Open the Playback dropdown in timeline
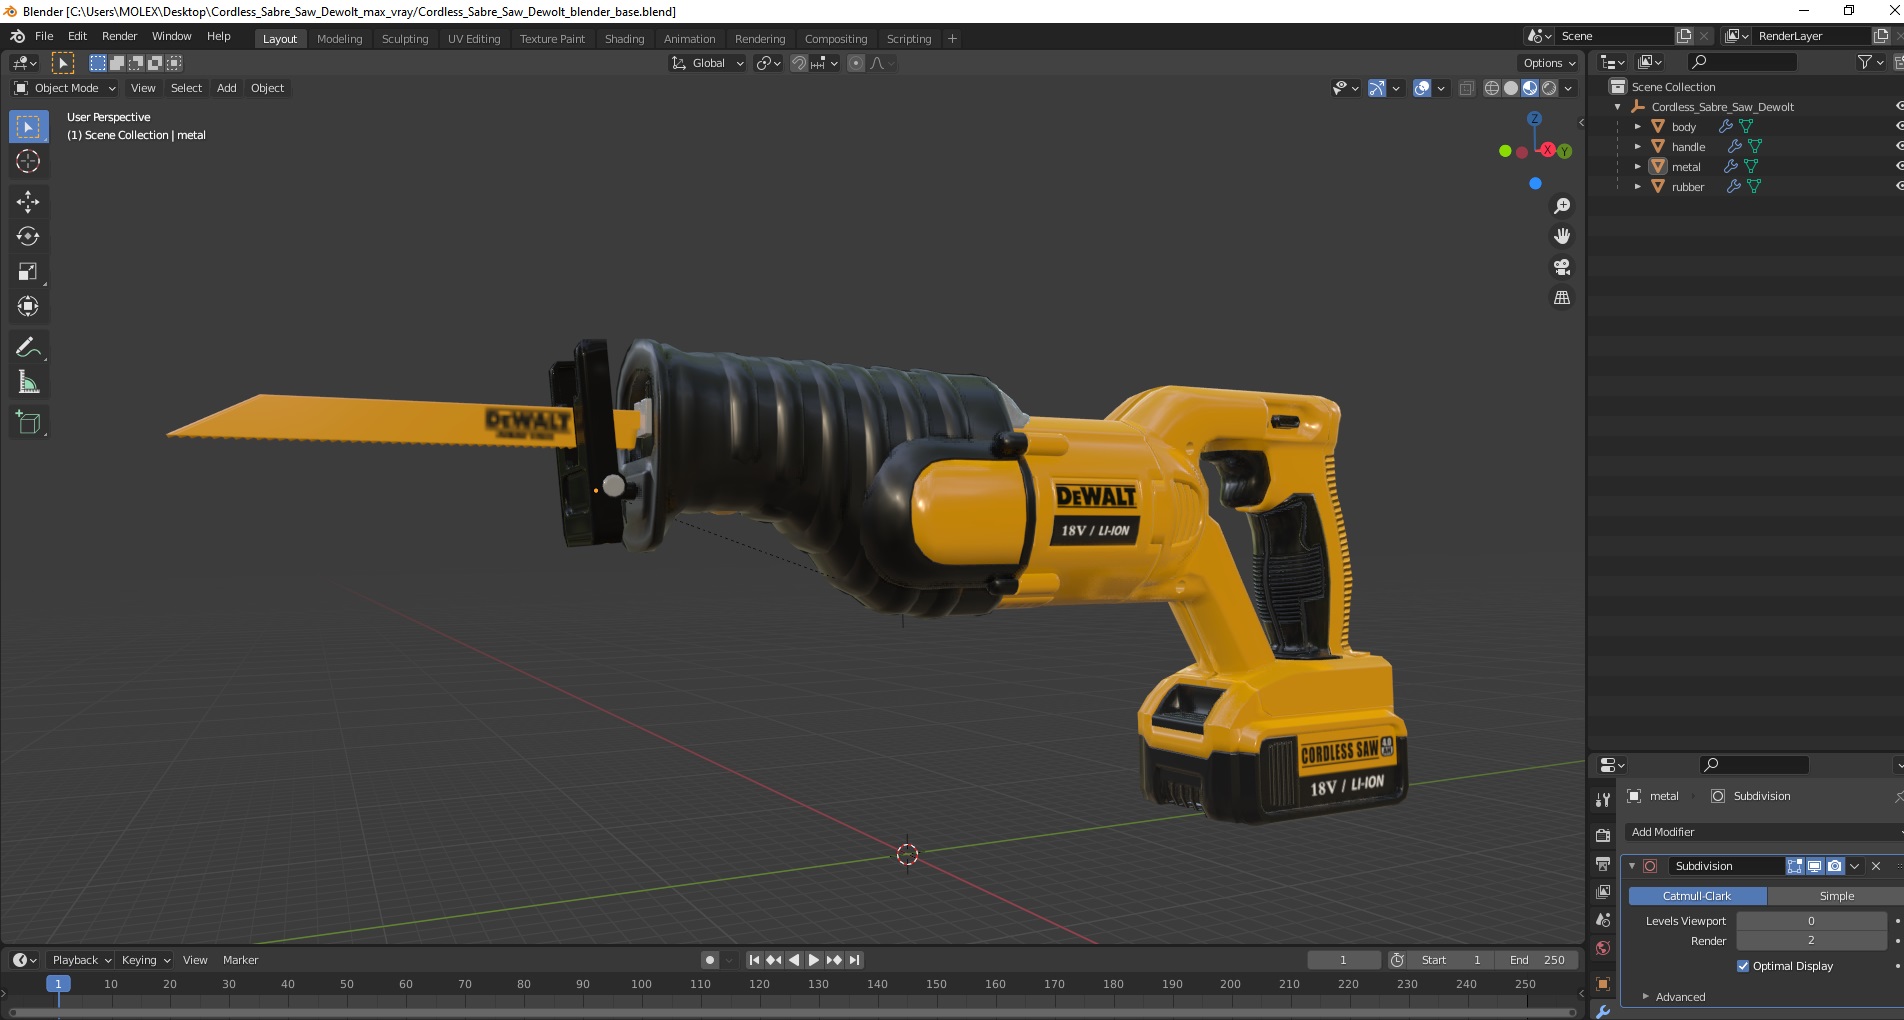 (81, 960)
